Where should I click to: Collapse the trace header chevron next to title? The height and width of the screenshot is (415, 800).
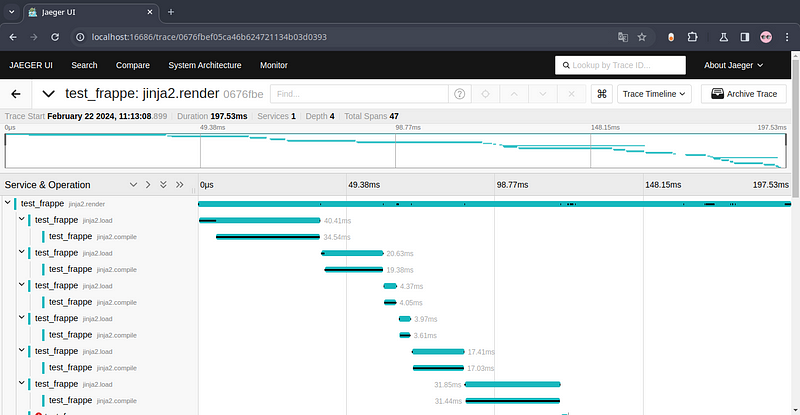point(49,94)
